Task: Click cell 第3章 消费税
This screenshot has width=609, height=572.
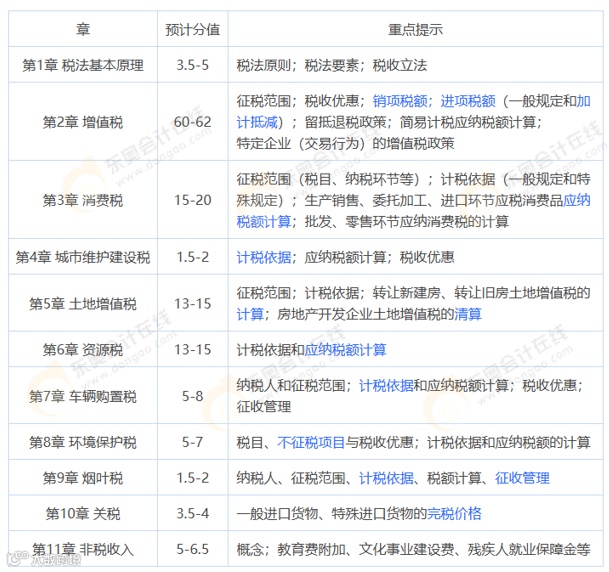Action: [83, 200]
